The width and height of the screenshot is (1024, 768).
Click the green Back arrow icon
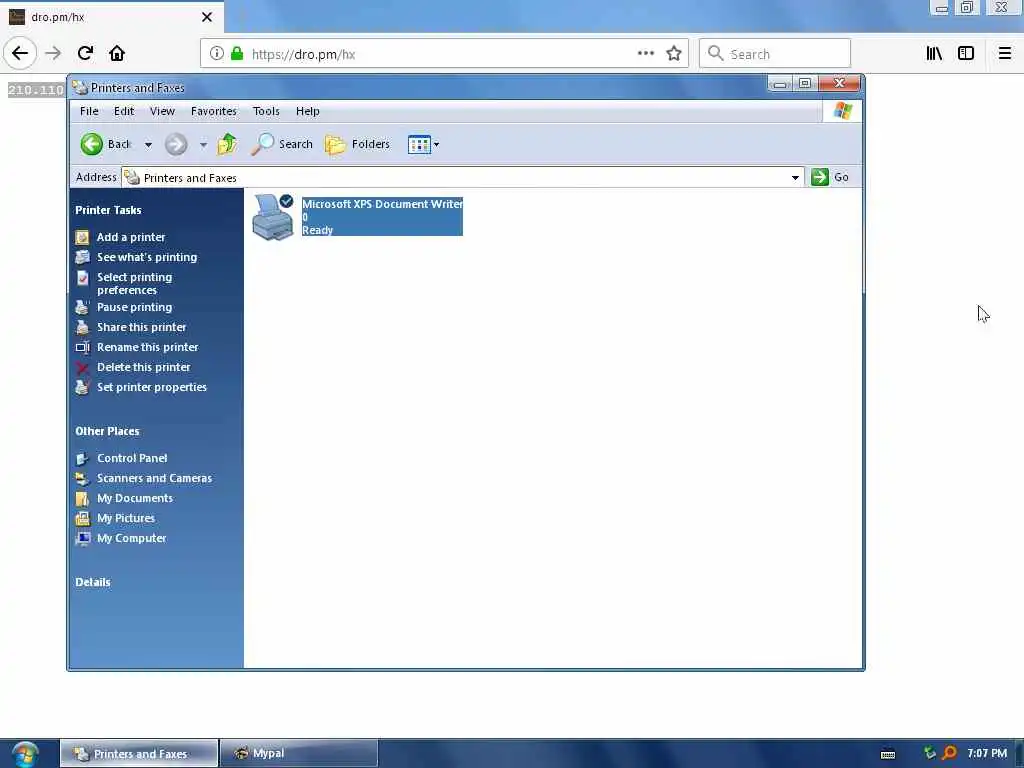91,144
